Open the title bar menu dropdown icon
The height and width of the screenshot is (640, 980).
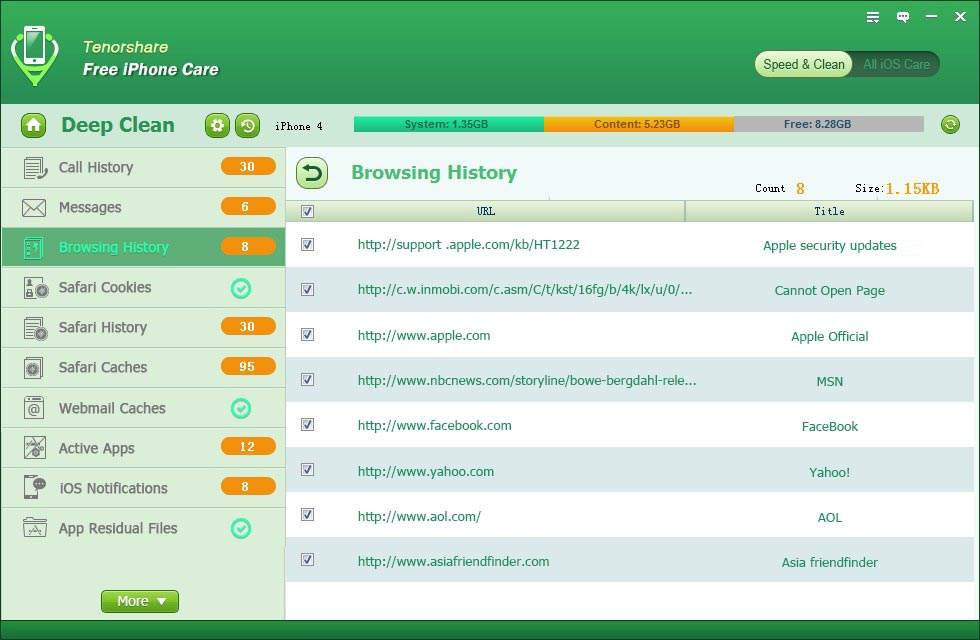(873, 17)
